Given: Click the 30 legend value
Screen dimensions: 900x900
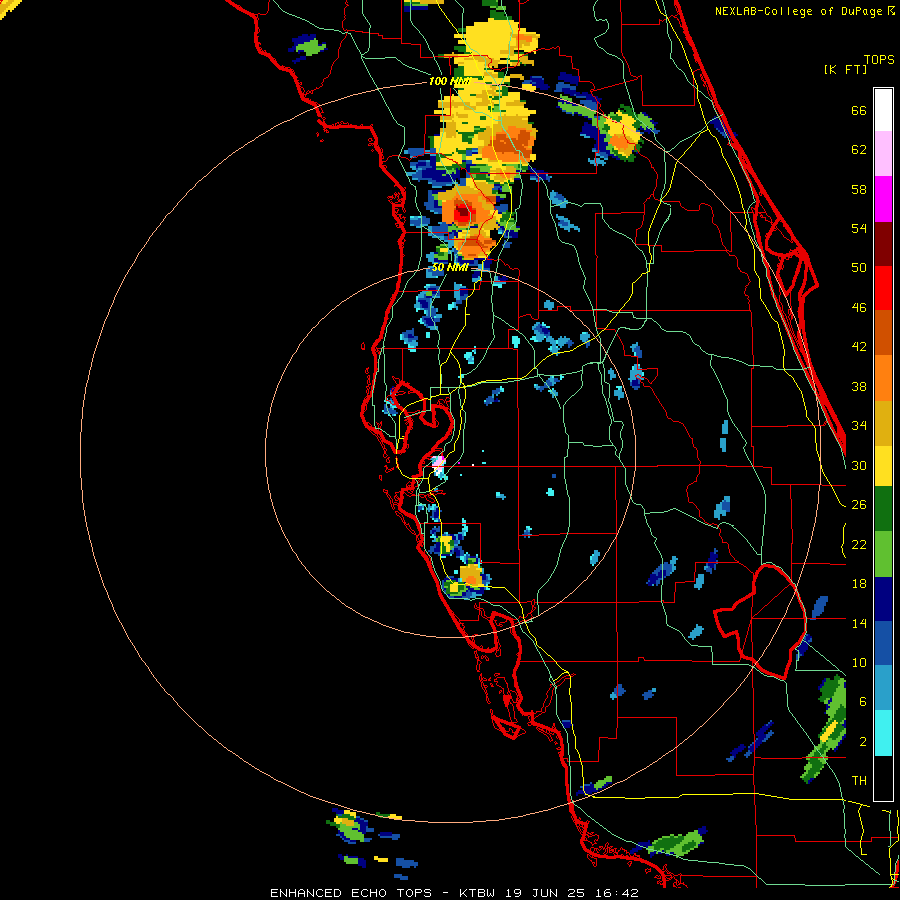Looking at the screenshot, I should pos(859,465).
